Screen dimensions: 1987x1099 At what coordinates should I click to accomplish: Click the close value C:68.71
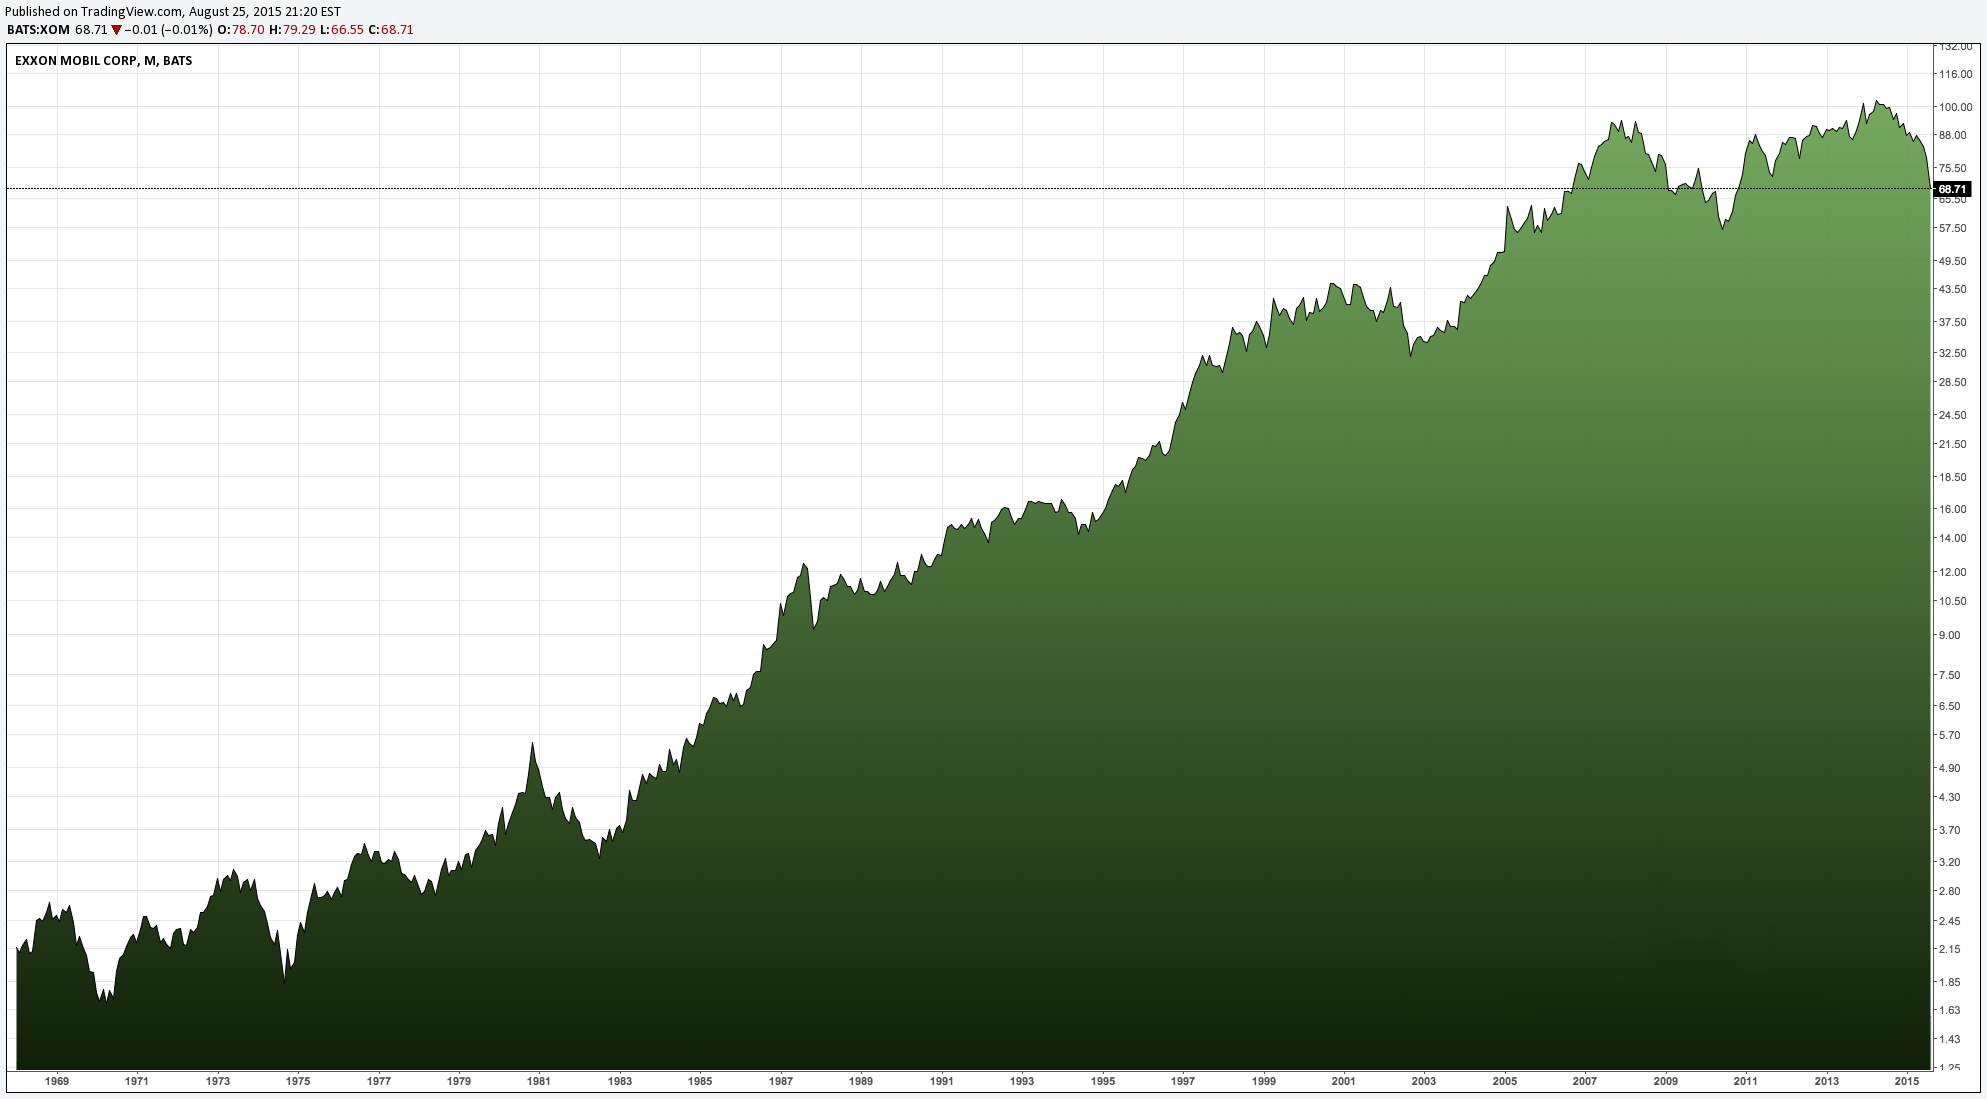pyautogui.click(x=391, y=30)
